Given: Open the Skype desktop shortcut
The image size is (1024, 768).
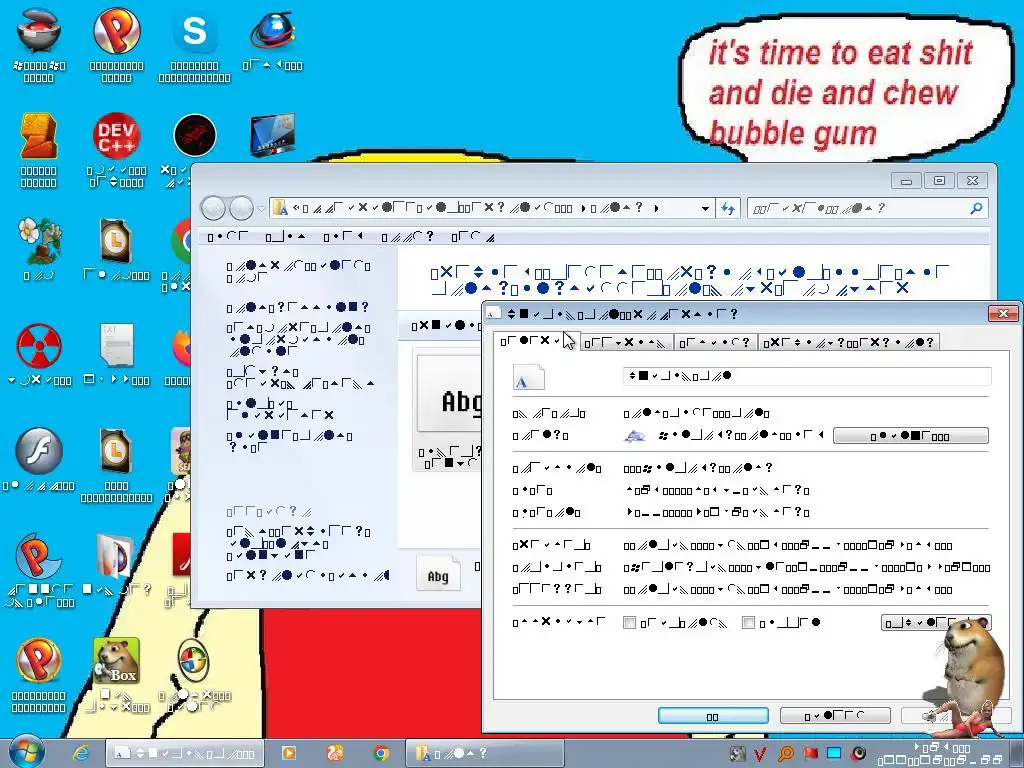Looking at the screenshot, I should [x=195, y=31].
